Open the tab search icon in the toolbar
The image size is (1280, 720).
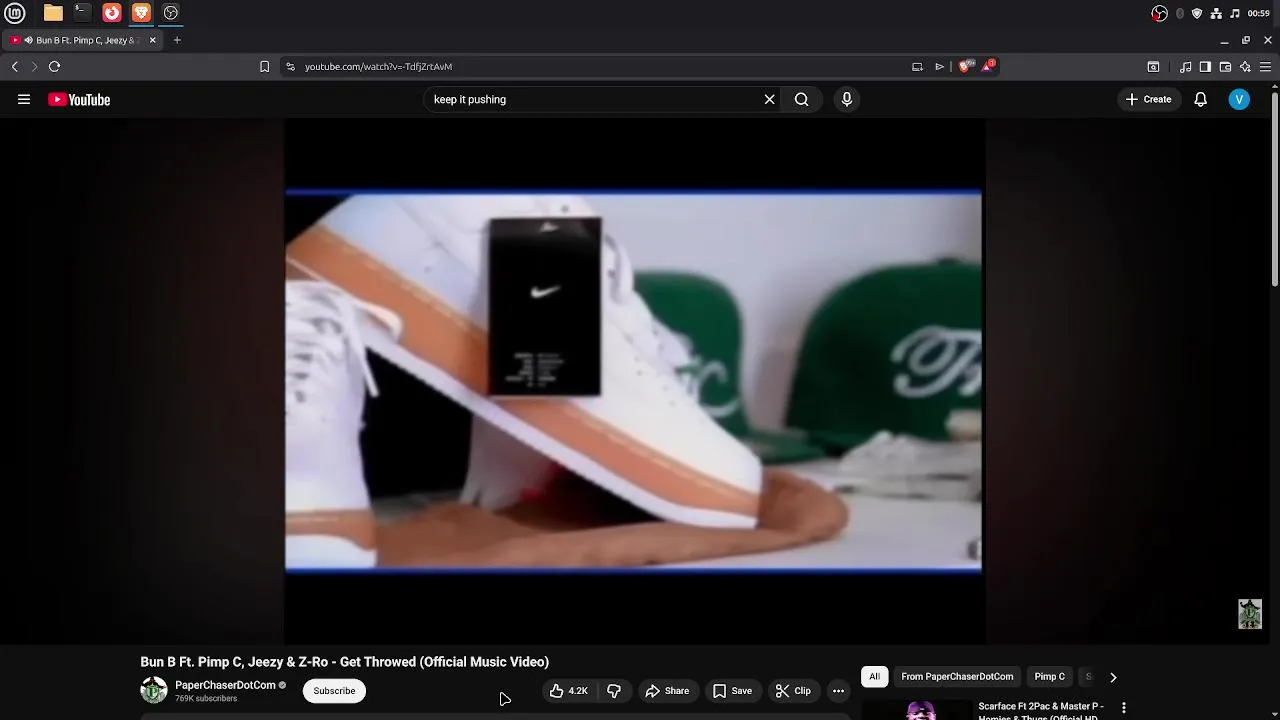[1153, 67]
